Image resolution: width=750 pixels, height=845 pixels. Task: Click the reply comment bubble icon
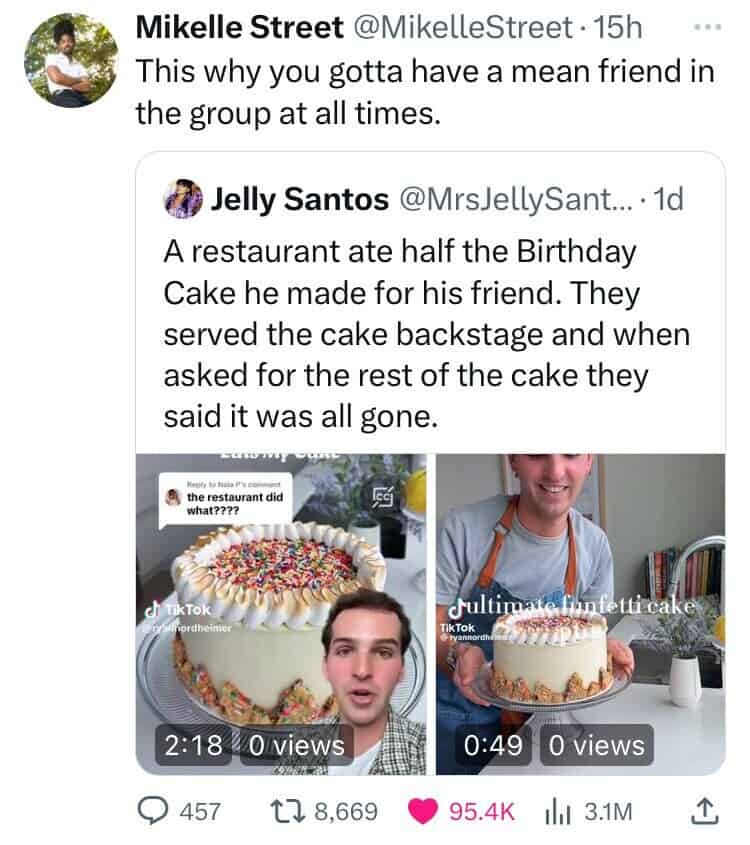click(155, 811)
